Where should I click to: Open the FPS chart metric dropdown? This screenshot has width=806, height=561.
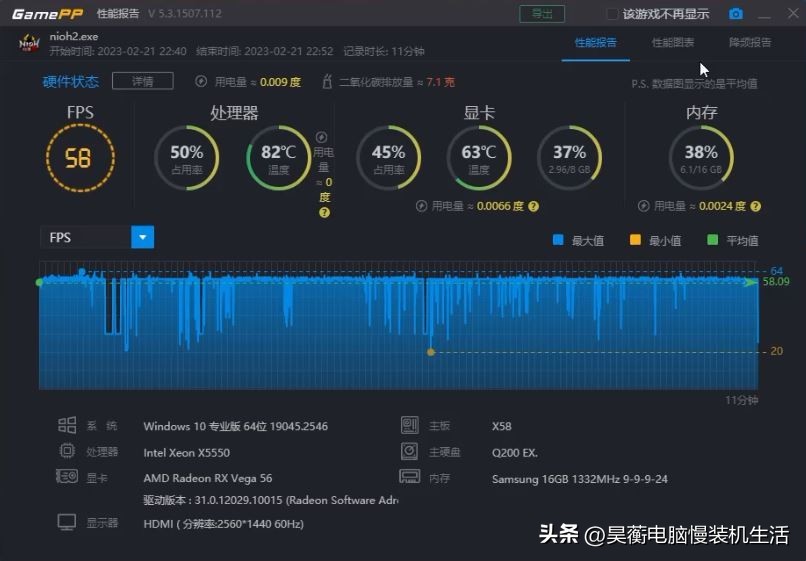tap(142, 237)
